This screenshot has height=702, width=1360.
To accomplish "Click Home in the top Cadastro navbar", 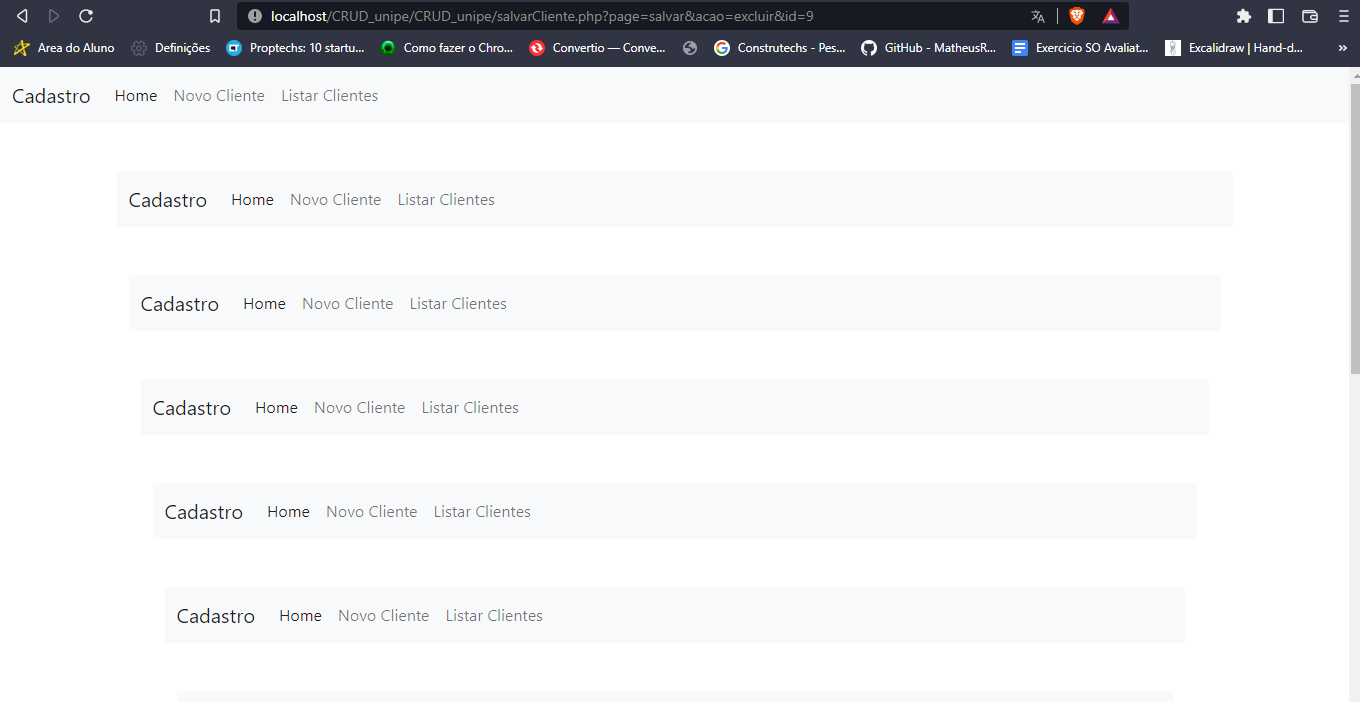I will pos(136,95).
